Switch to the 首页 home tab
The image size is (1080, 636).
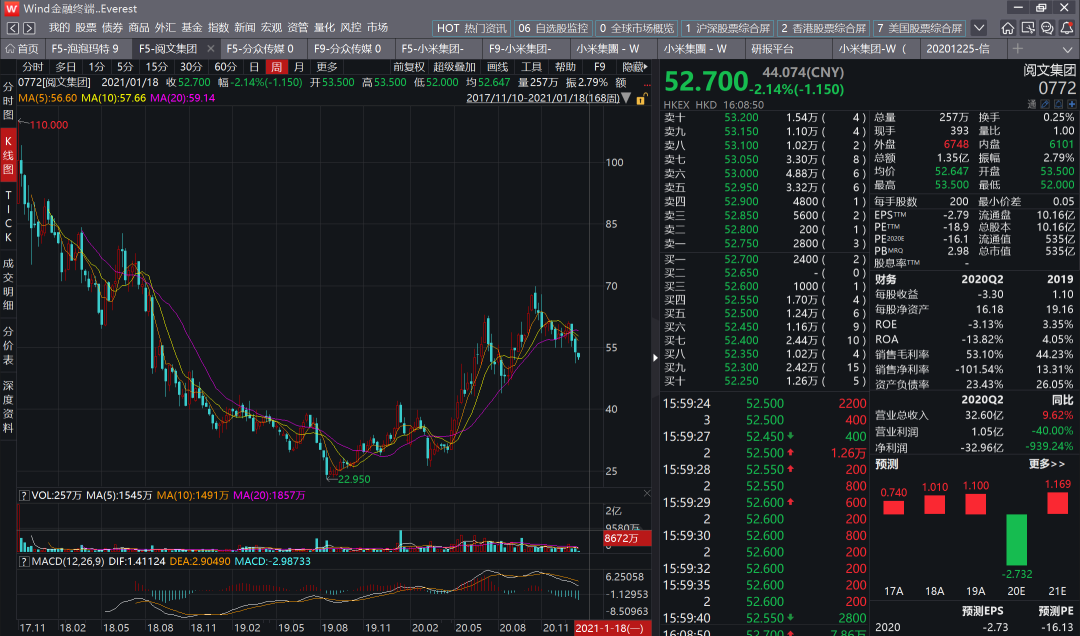pos(22,49)
